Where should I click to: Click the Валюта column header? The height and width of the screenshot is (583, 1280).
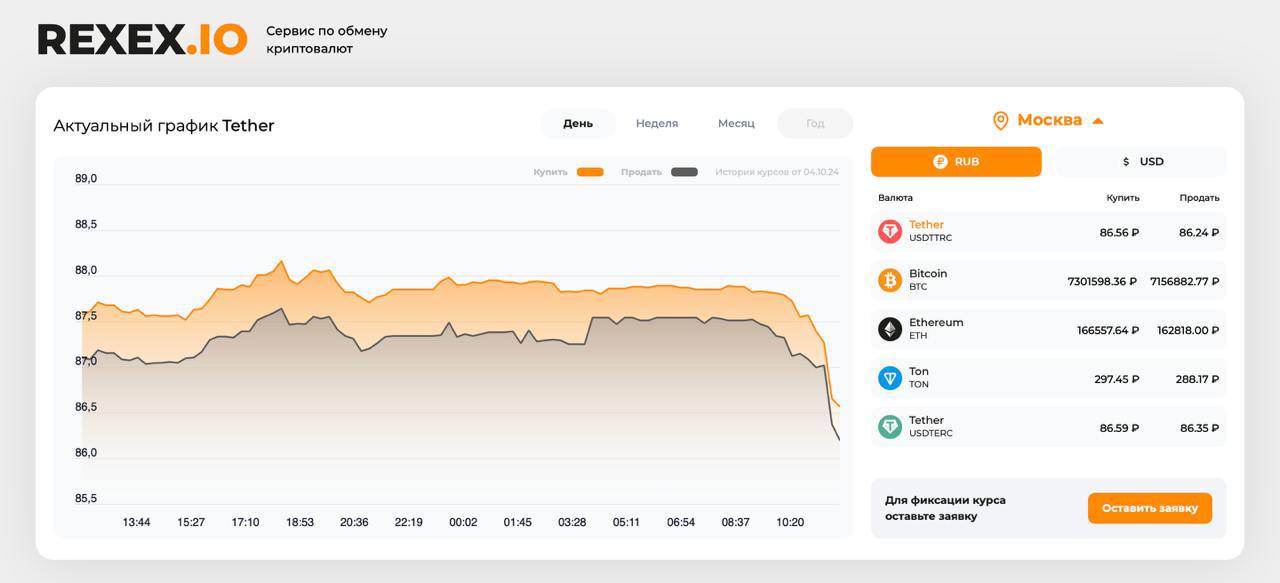[x=895, y=198]
